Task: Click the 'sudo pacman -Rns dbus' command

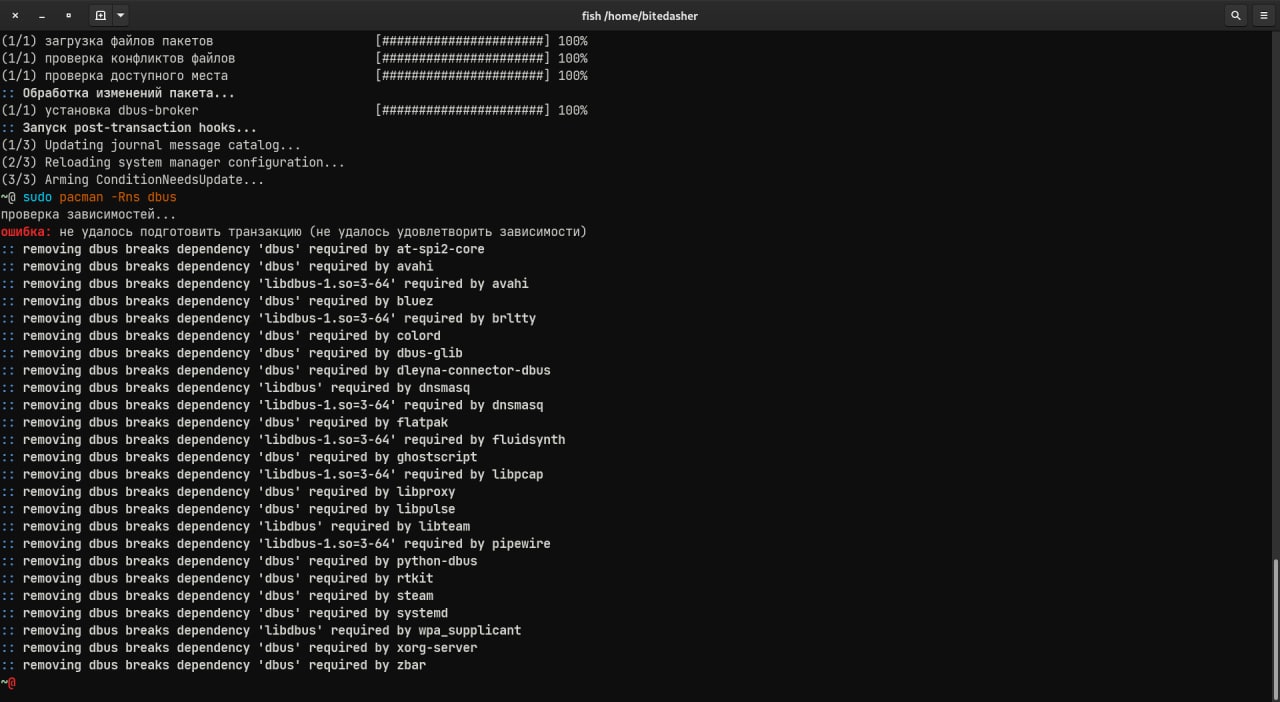Action: (99, 197)
